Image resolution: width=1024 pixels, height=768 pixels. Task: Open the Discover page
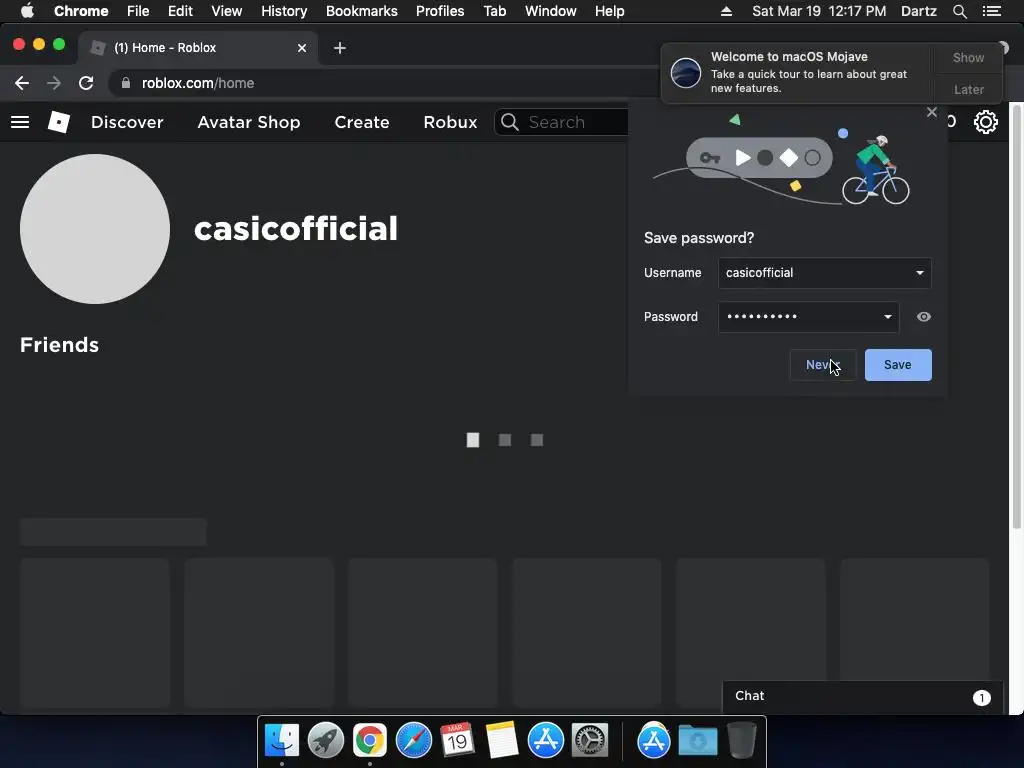pyautogui.click(x=127, y=122)
